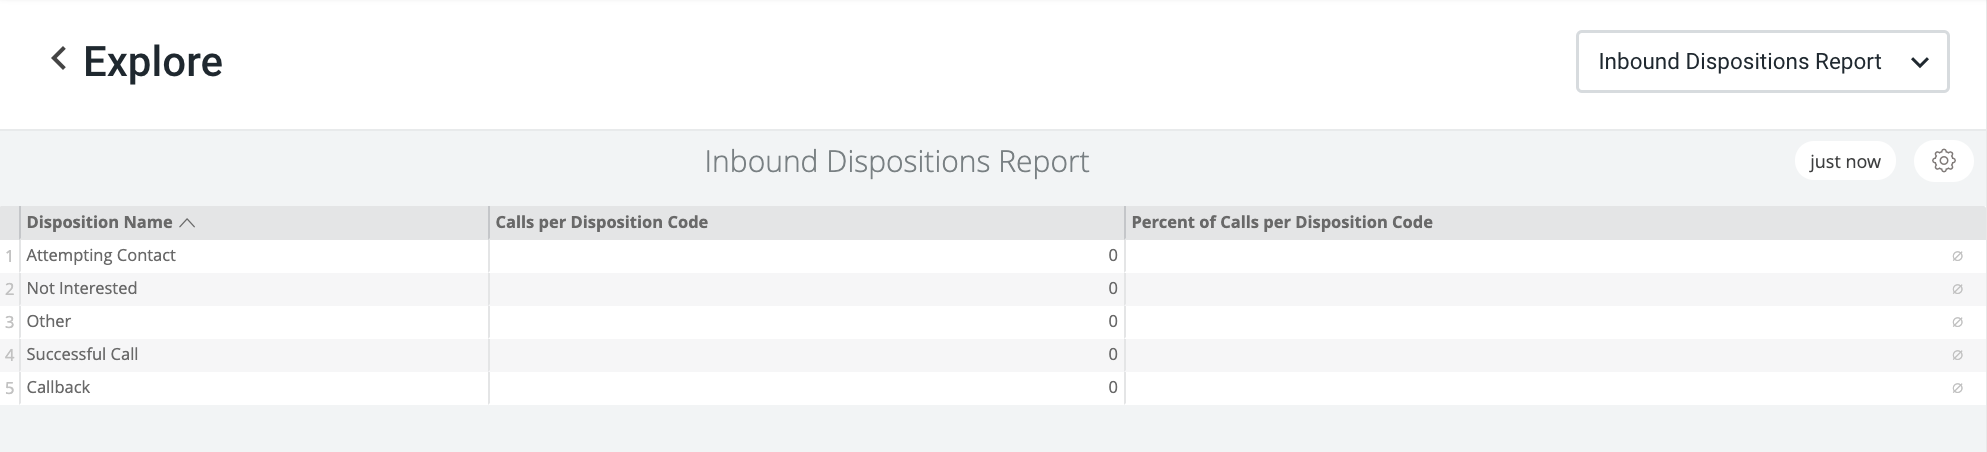Image resolution: width=1987 pixels, height=452 pixels.
Task: Click the back arrow beside Explore
Action: pos(59,60)
